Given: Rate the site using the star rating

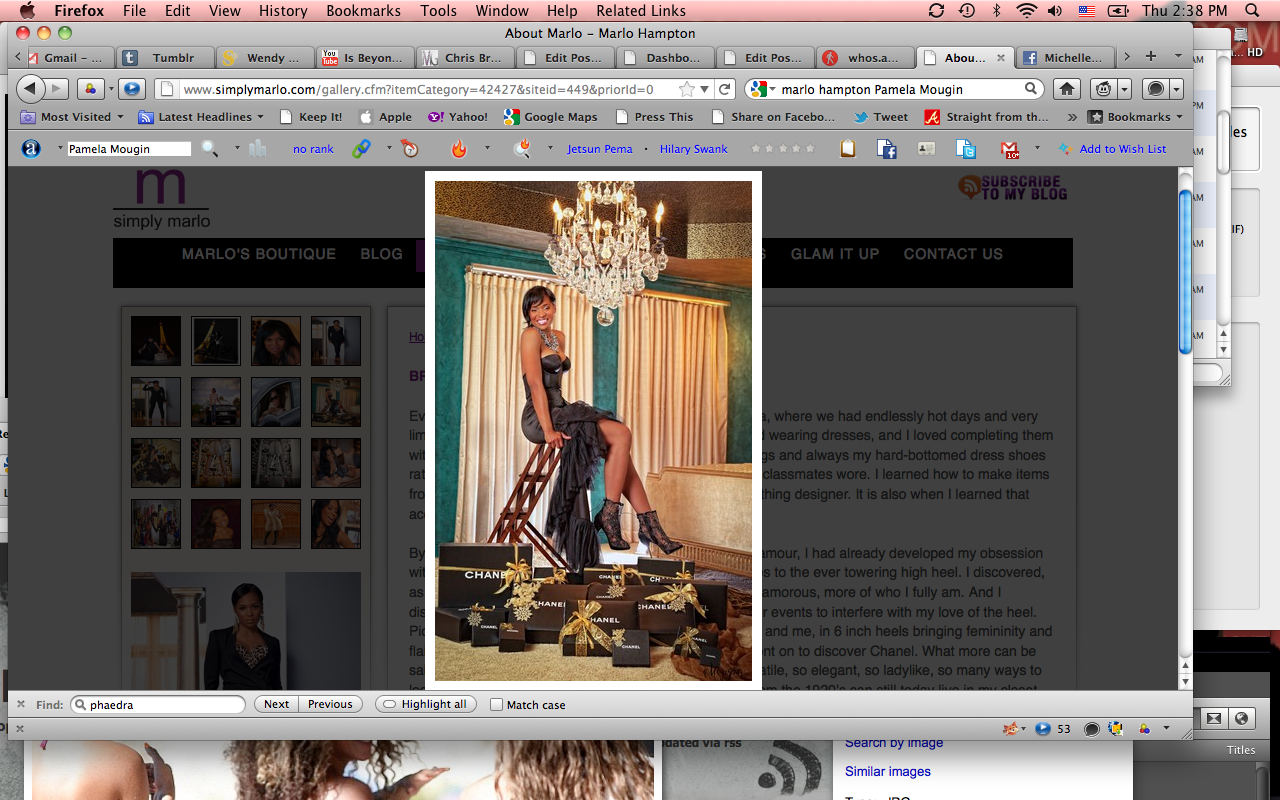Looking at the screenshot, I should (782, 149).
